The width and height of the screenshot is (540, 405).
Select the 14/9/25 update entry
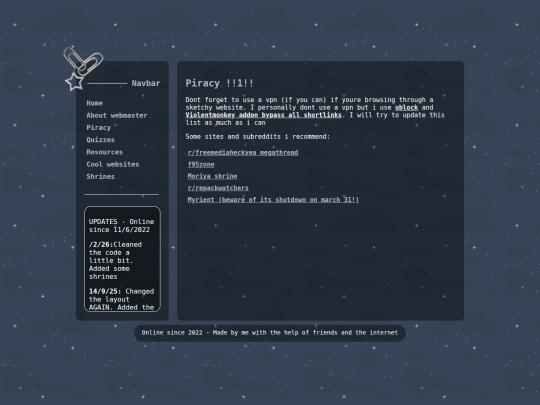[121, 299]
